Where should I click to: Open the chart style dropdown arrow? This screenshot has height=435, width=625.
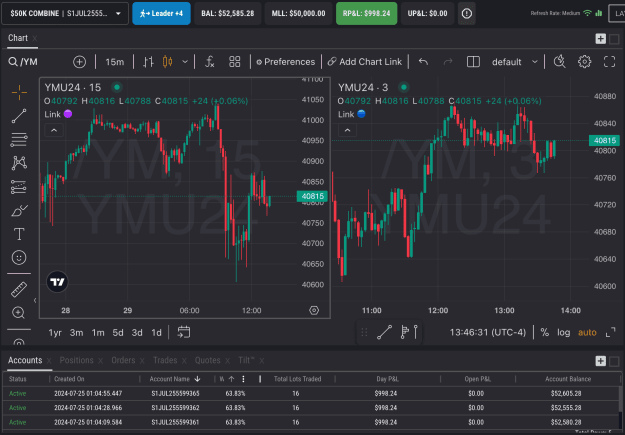(185, 62)
